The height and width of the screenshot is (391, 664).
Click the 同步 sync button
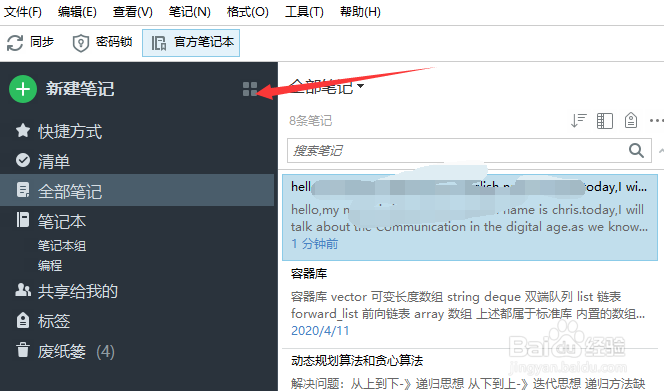[x=30, y=42]
